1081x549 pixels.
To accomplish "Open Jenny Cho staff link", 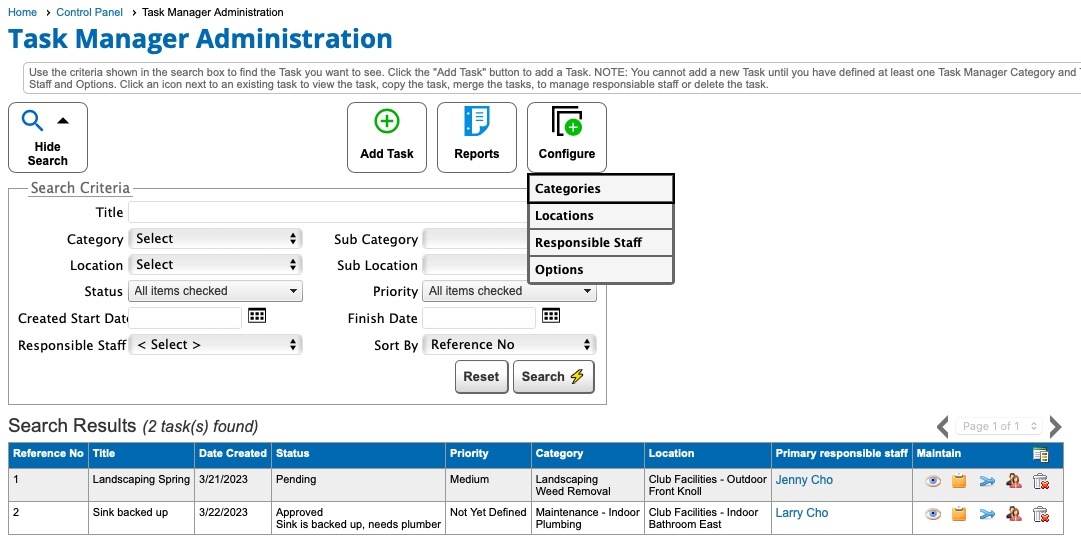I will [804, 480].
